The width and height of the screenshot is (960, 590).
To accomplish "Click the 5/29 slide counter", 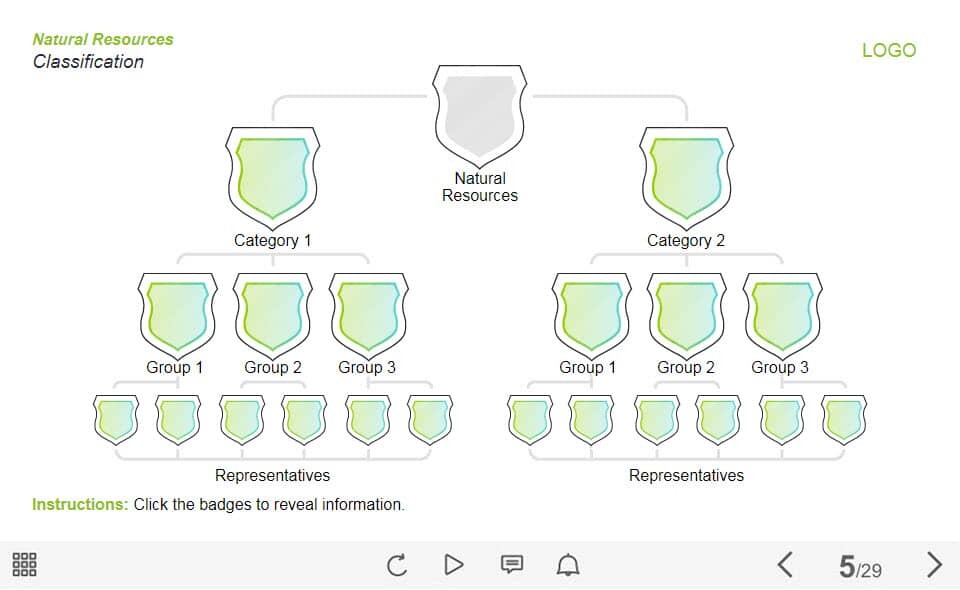I will click(x=860, y=568).
